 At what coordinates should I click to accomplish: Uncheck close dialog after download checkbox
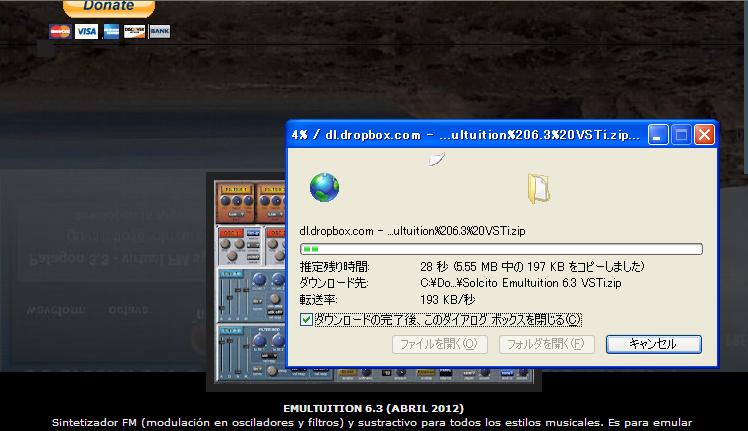[306, 319]
